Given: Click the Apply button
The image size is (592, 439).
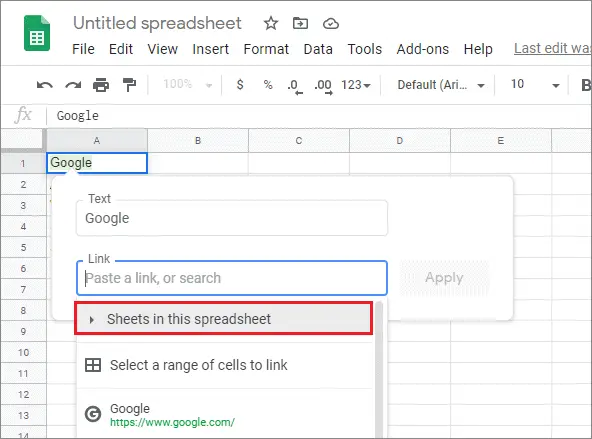Looking at the screenshot, I should point(444,278).
